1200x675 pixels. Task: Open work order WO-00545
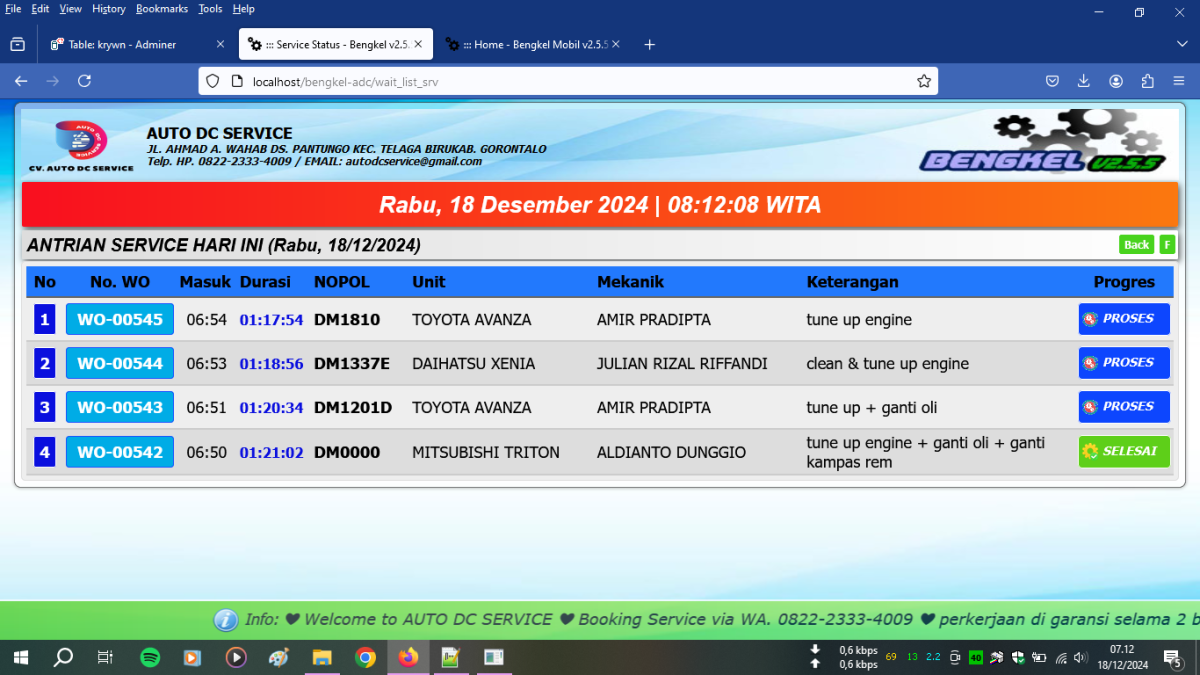click(120, 320)
